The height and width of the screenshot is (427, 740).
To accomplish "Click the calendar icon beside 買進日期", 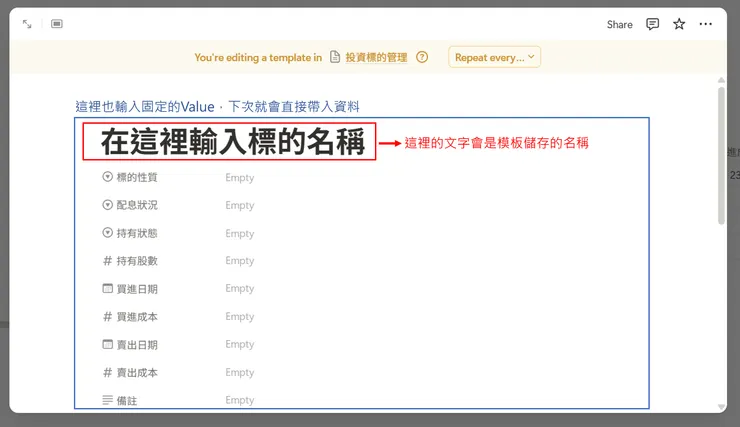I will point(108,288).
